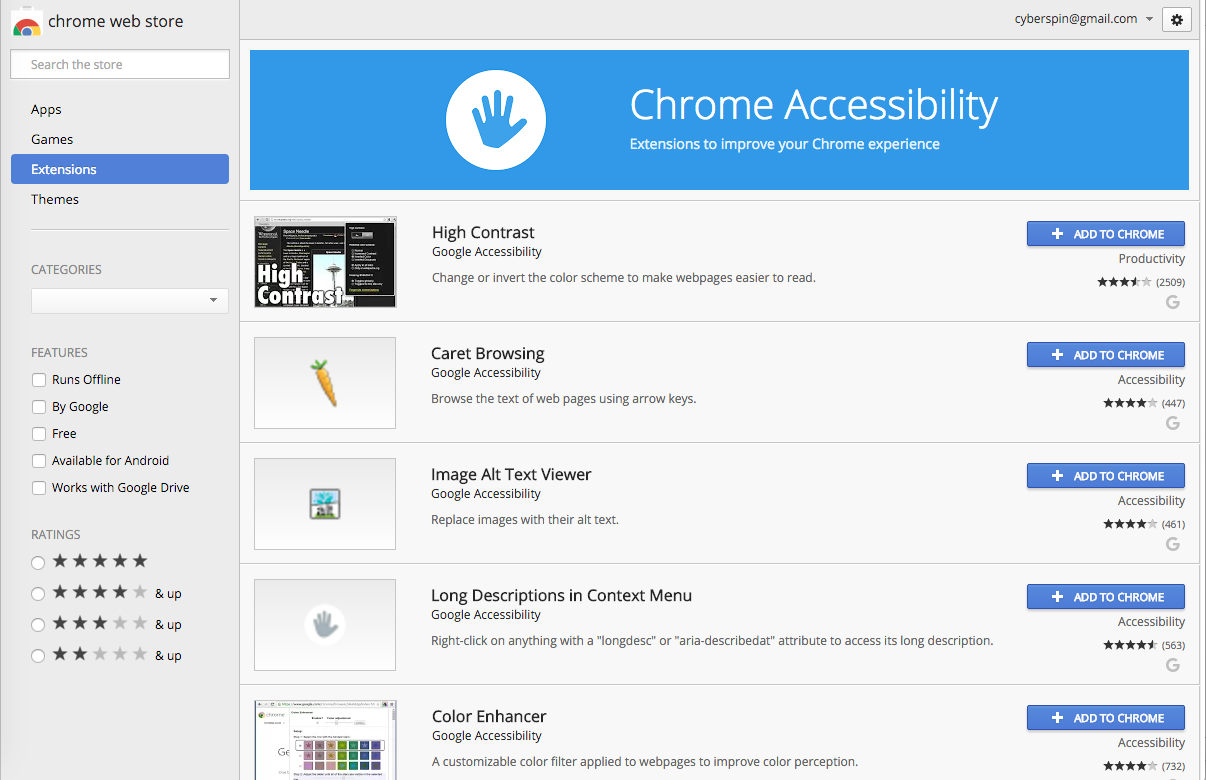Open the Caret Browsing title link
Screen dimensions: 1206x780
488,353
